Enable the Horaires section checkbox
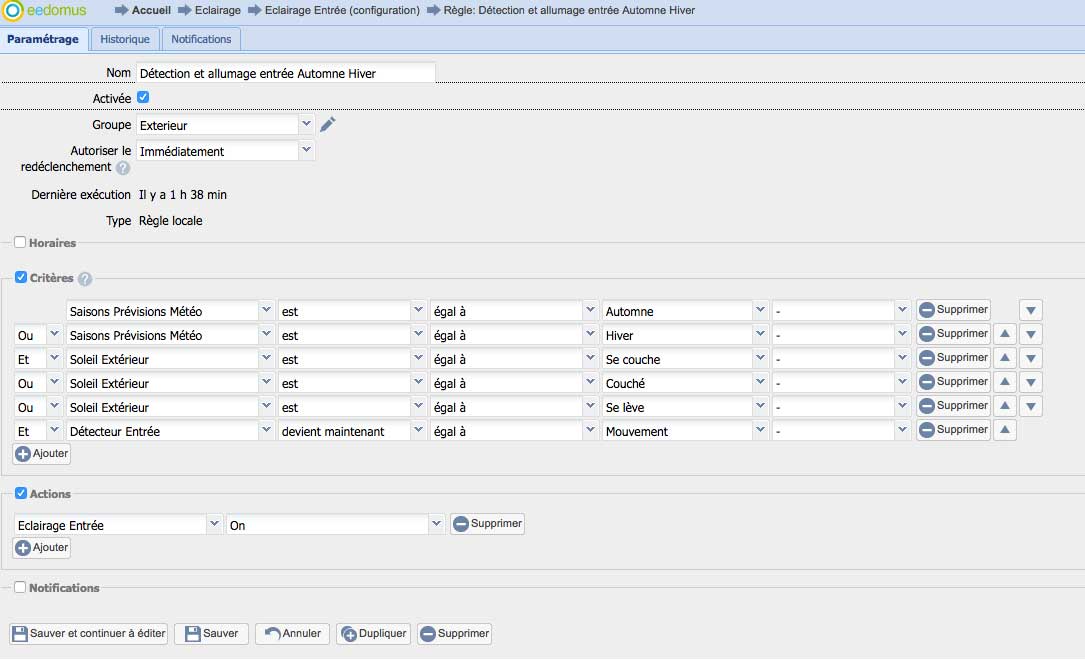This screenshot has width=1085, height=660. (20, 243)
